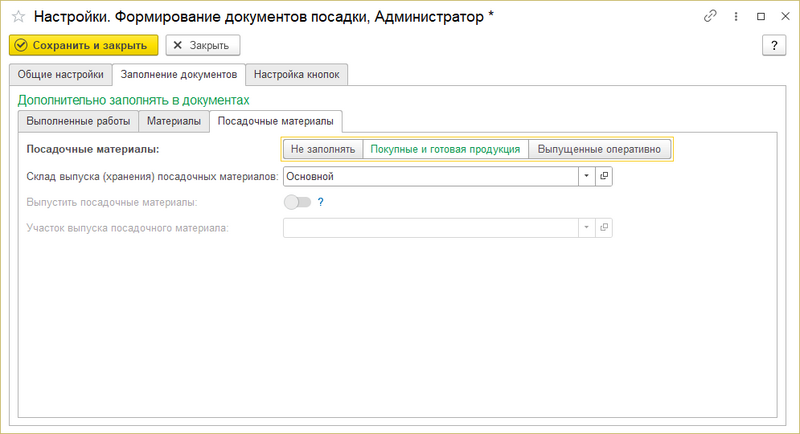Image resolution: width=800 pixels, height=434 pixels.
Task: Select 'Не заполнять' option
Action: (323, 149)
